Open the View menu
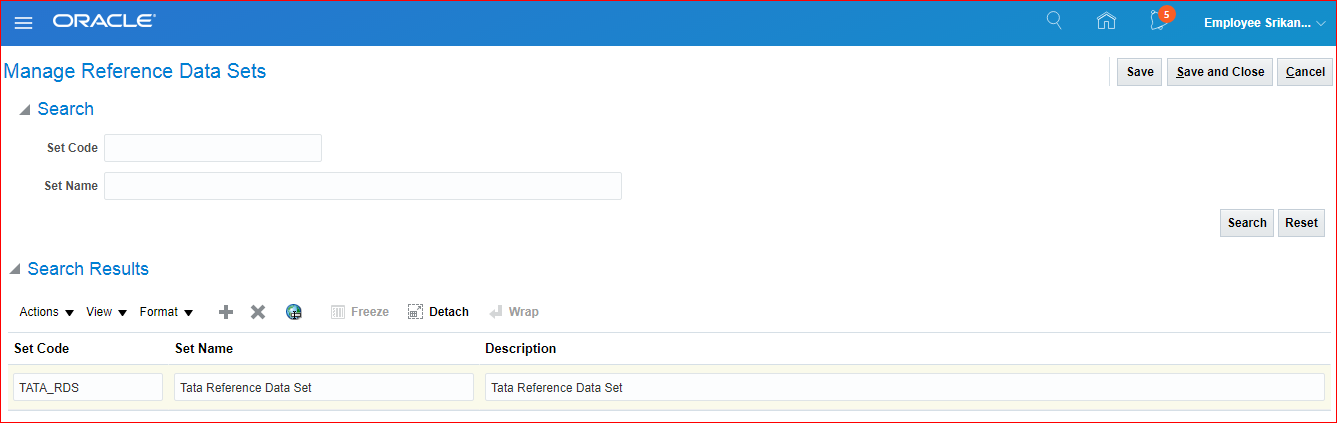Viewport: 1337px width, 423px height. click(106, 312)
